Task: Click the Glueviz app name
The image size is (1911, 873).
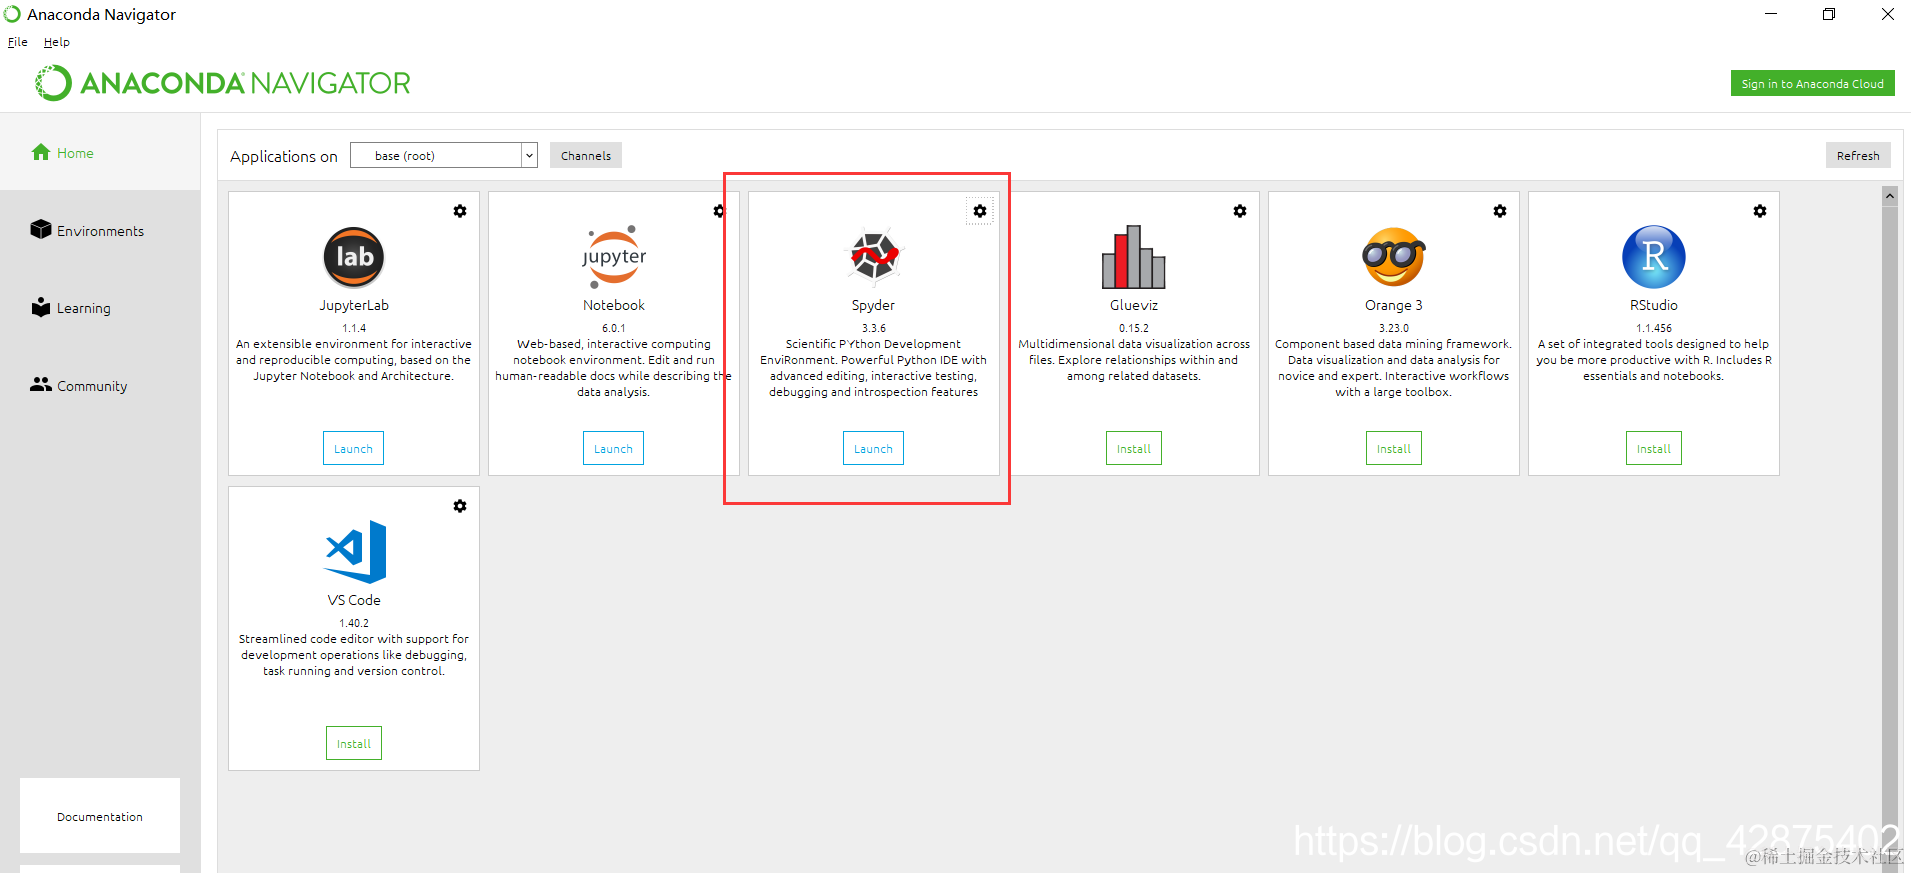Action: (x=1134, y=305)
